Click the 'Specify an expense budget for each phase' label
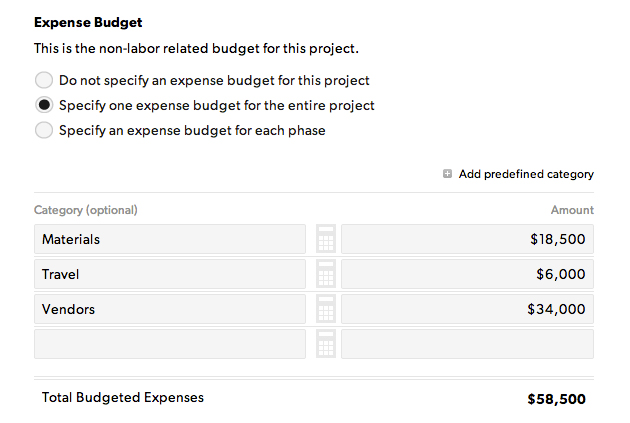 [x=192, y=131]
